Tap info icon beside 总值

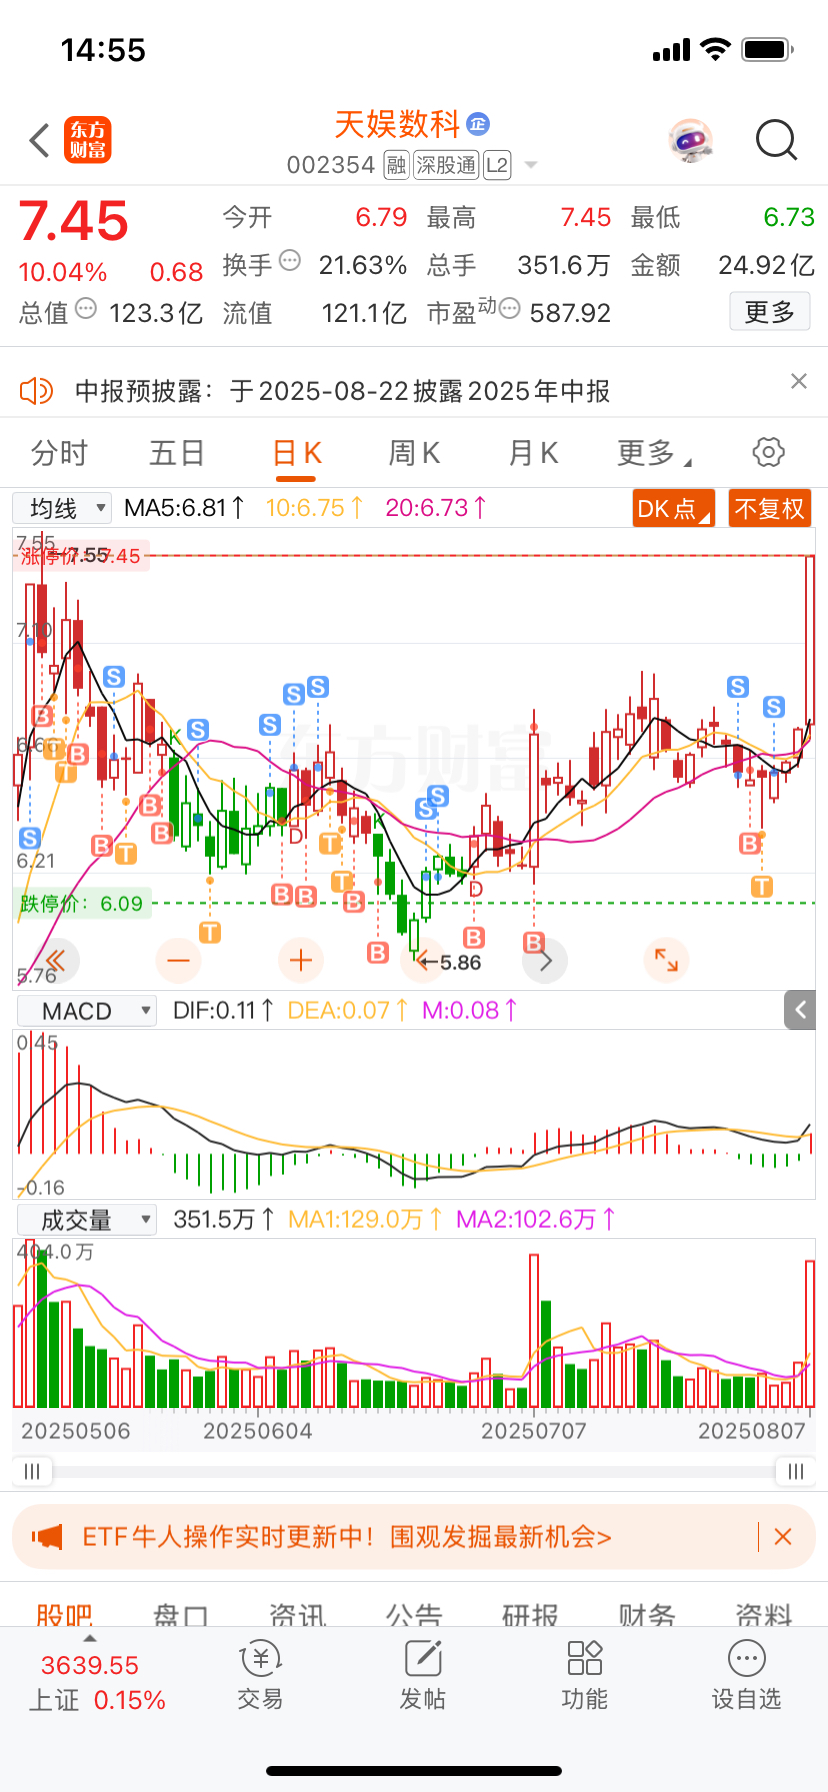coord(86,308)
